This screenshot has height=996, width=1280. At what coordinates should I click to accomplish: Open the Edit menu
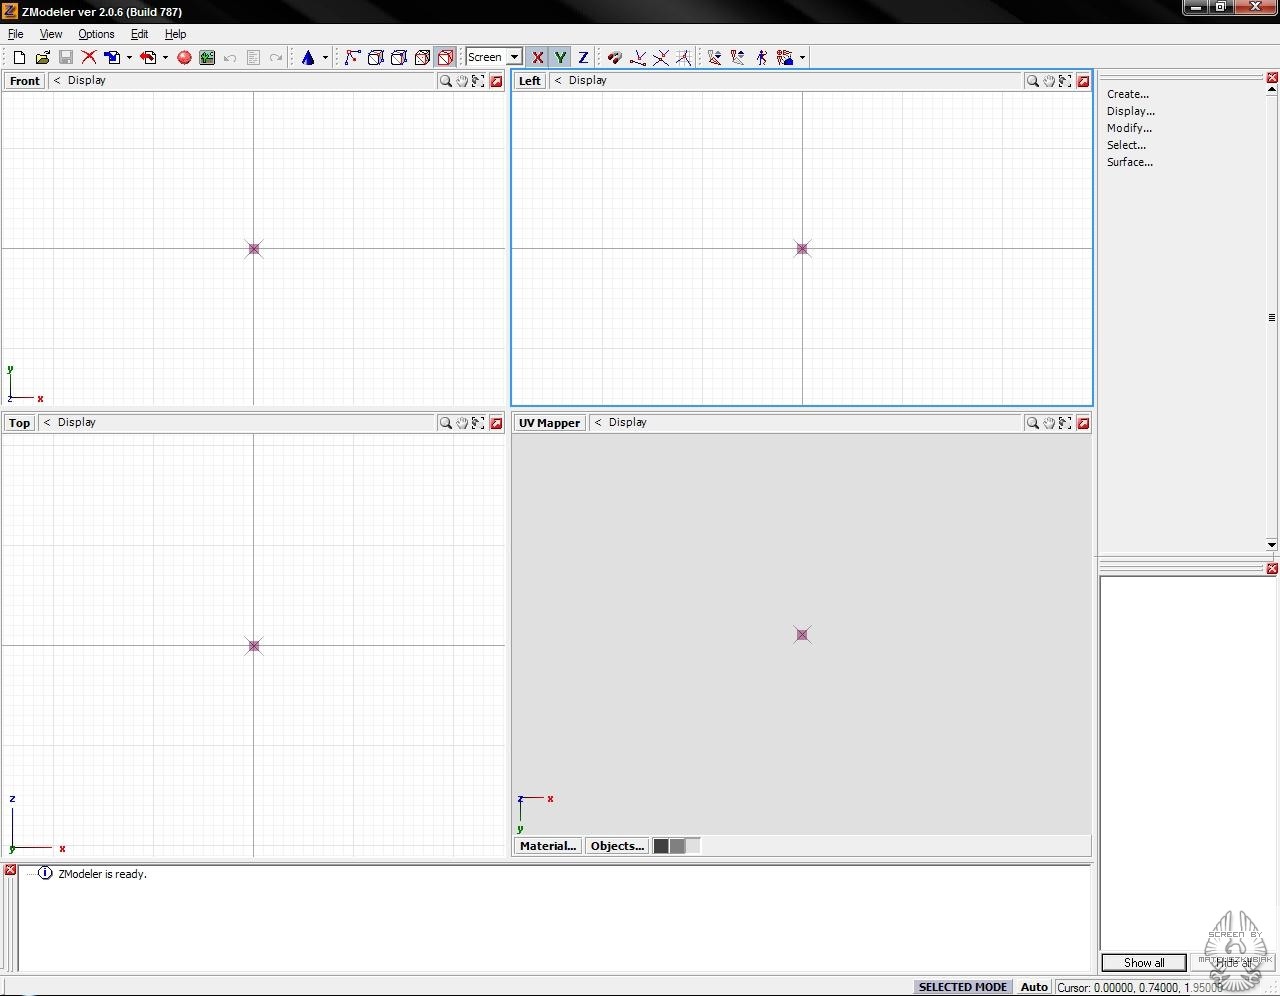tap(139, 34)
